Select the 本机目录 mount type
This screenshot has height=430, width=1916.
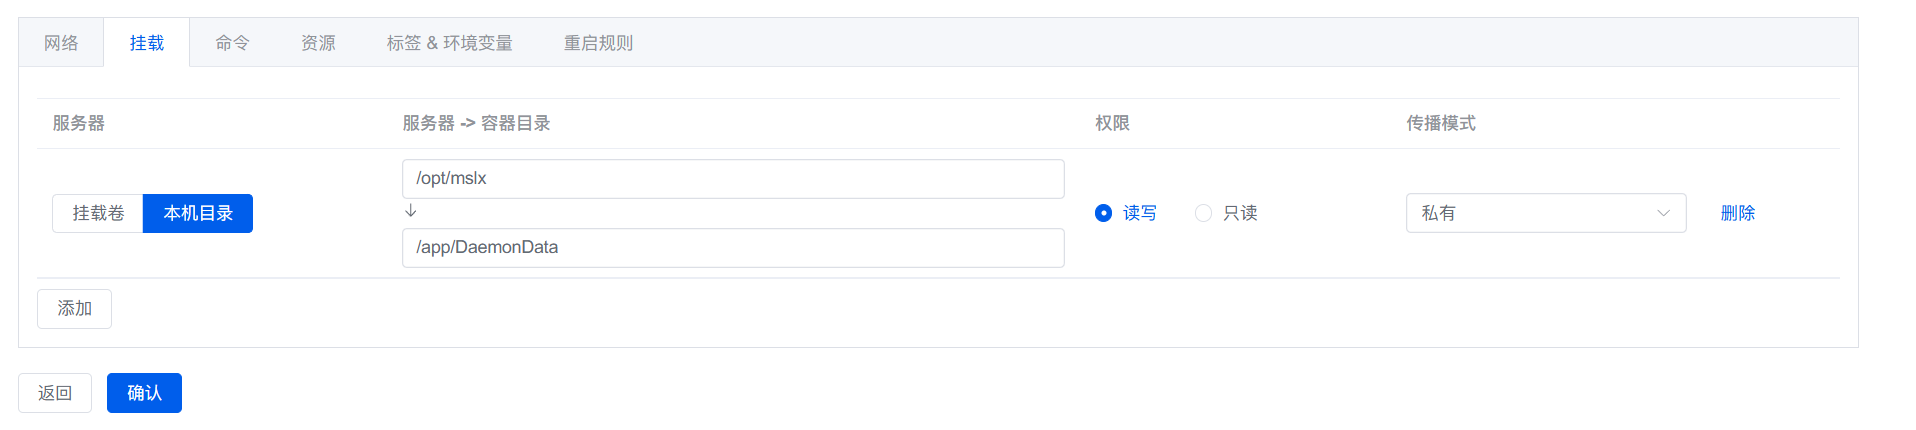click(198, 213)
